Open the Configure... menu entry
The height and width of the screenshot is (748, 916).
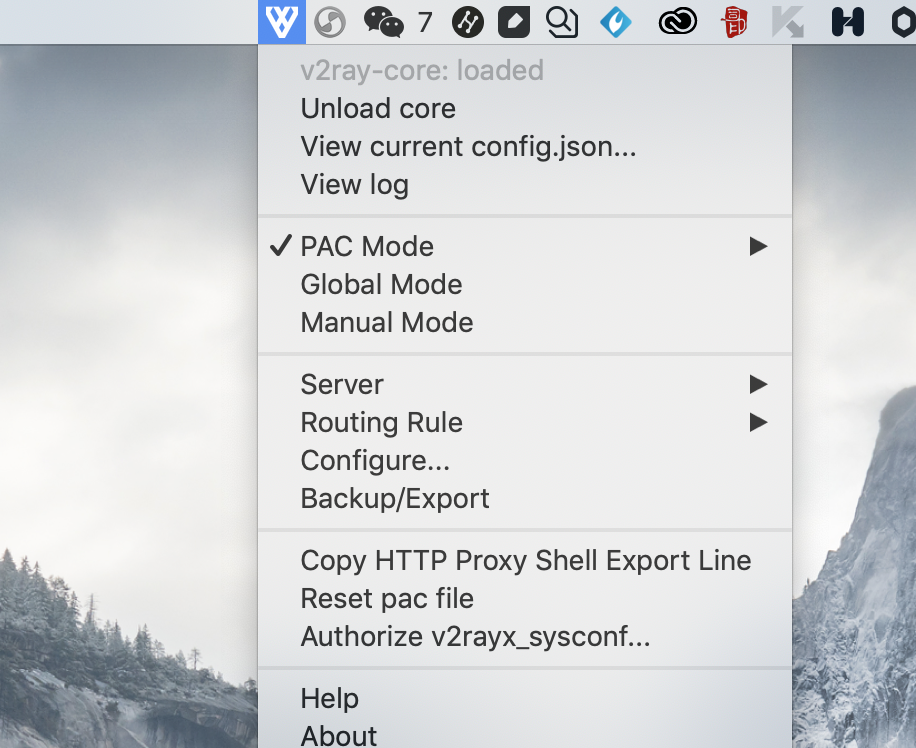tap(375, 460)
